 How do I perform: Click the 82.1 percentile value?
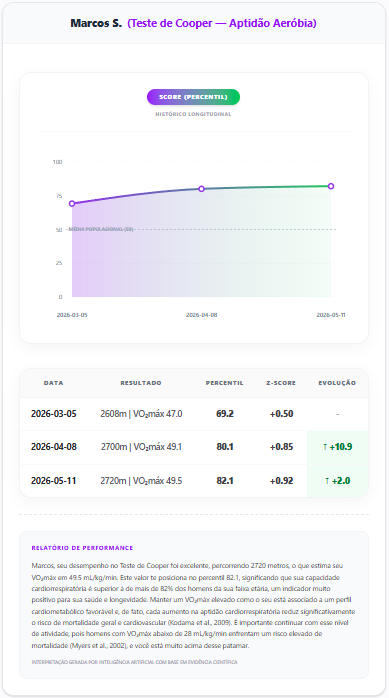(225, 481)
